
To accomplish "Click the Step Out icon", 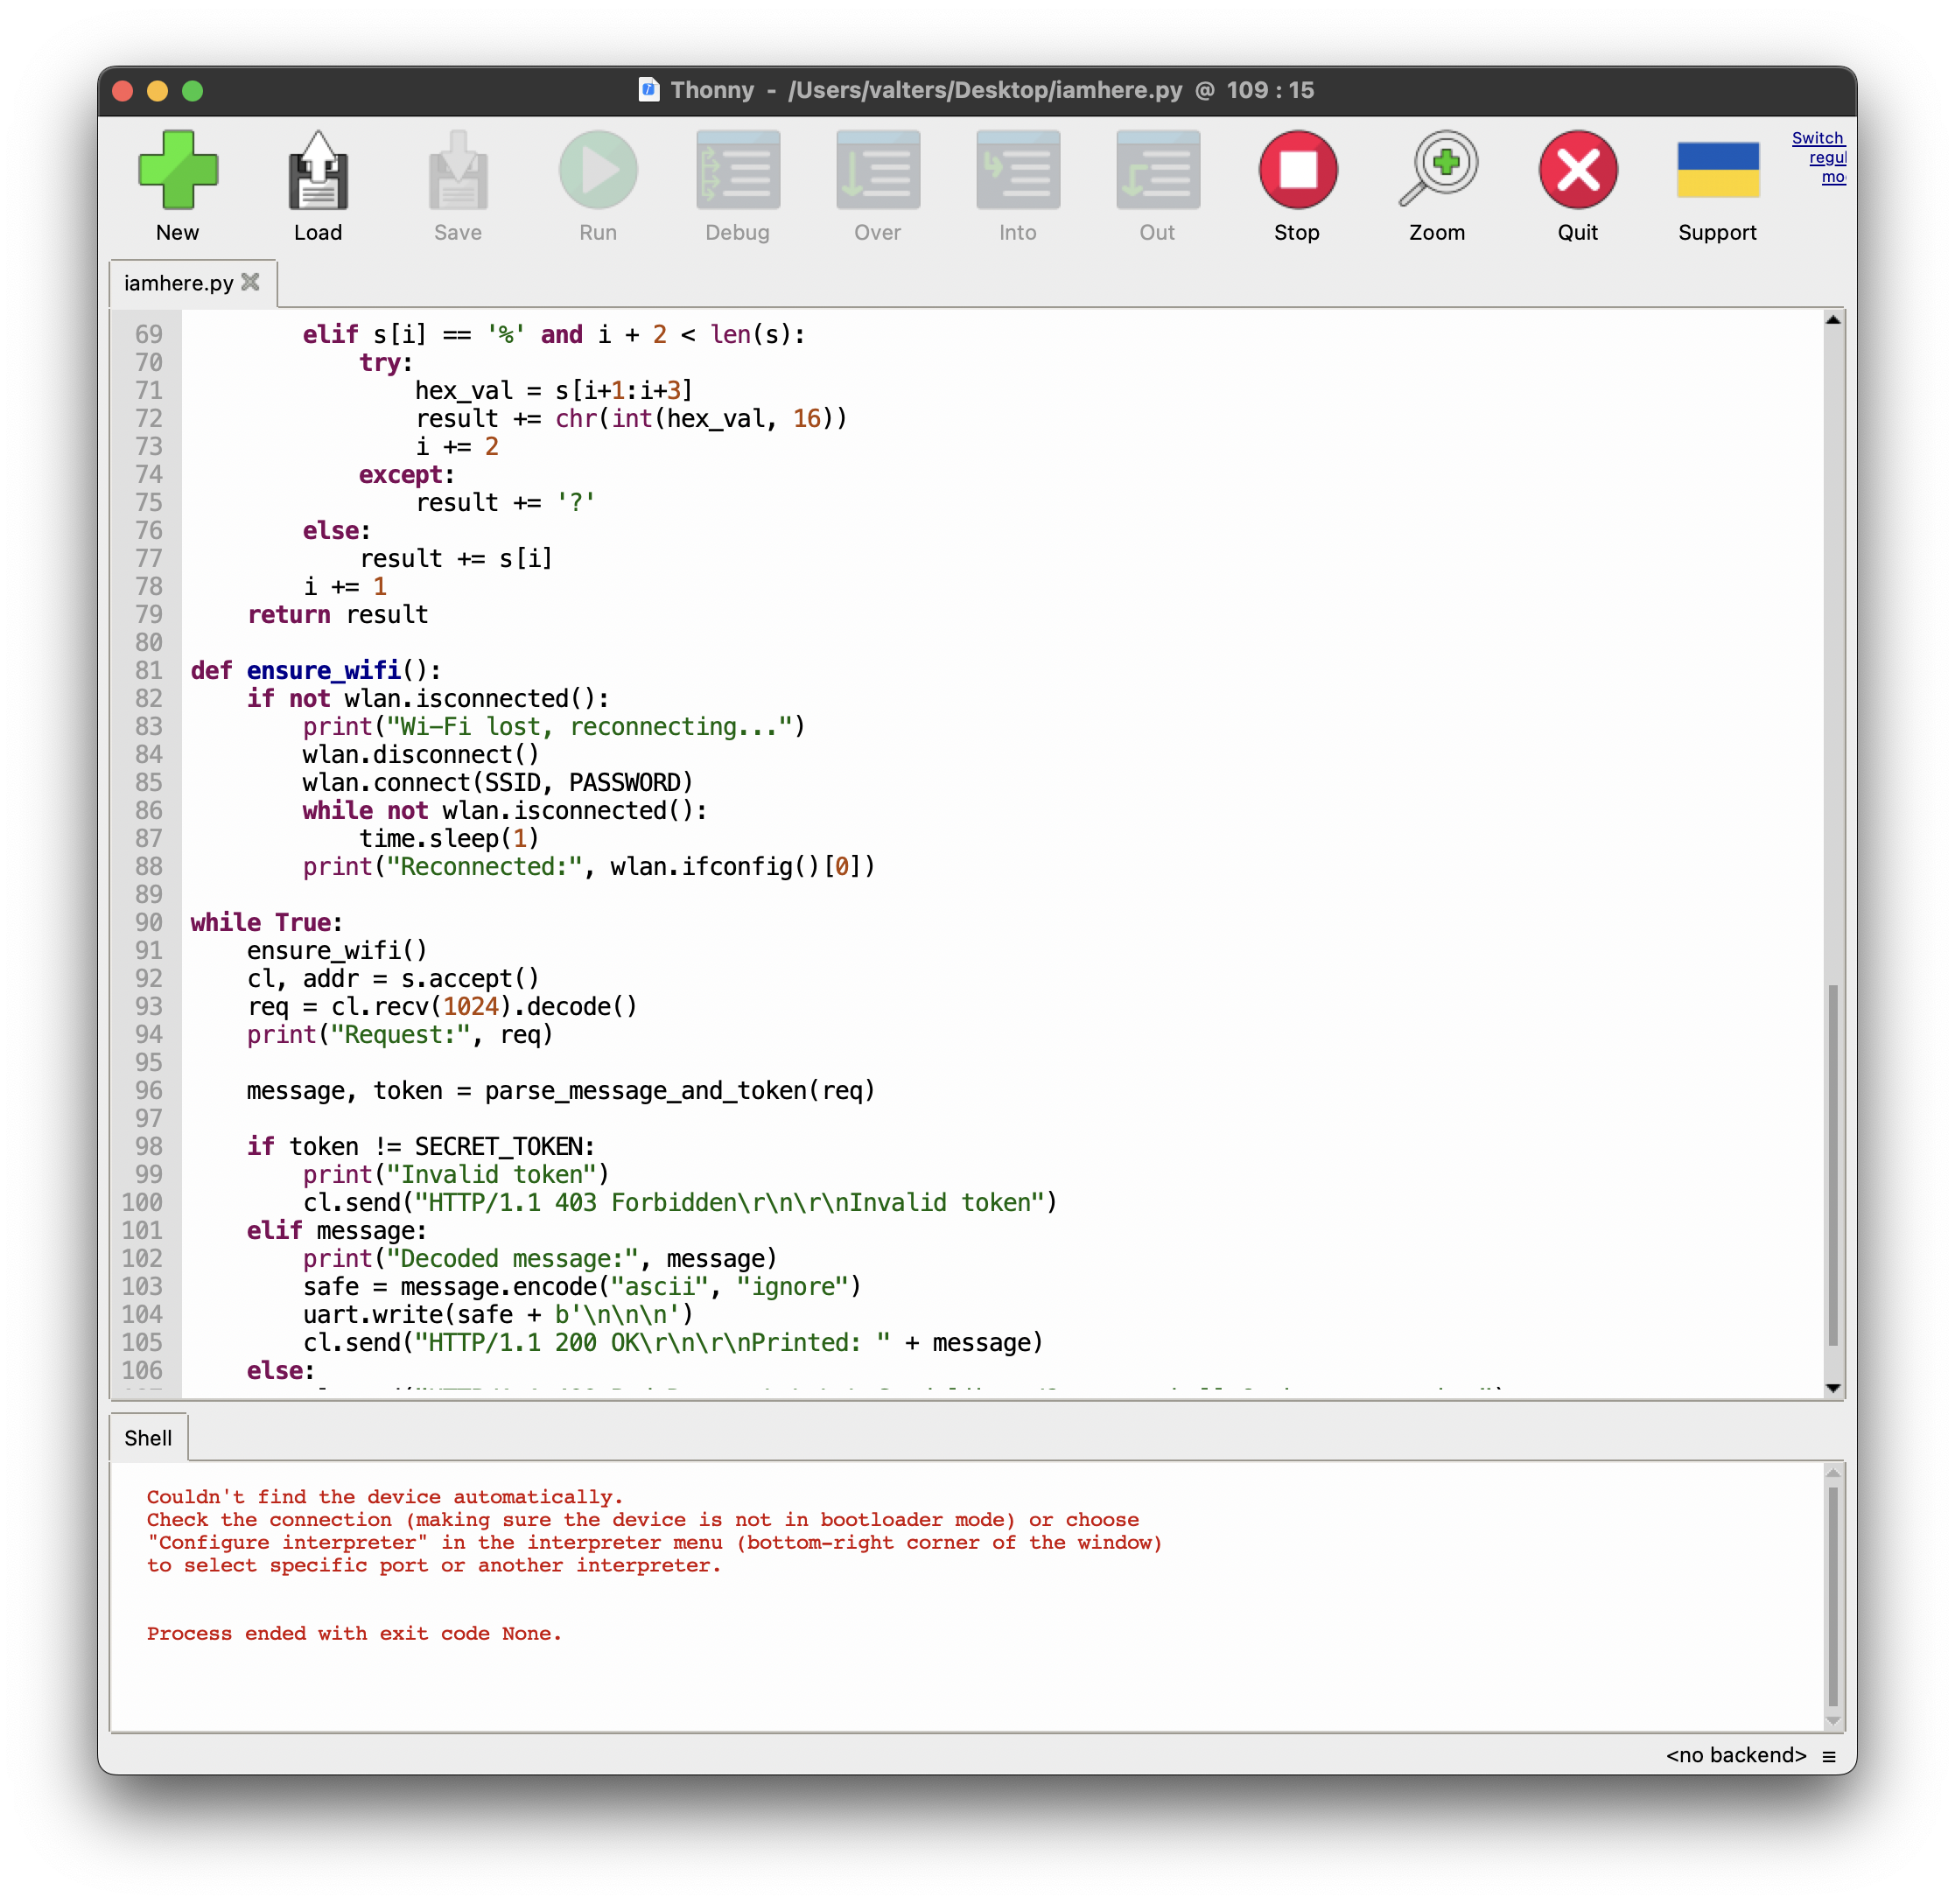I will click(x=1157, y=171).
